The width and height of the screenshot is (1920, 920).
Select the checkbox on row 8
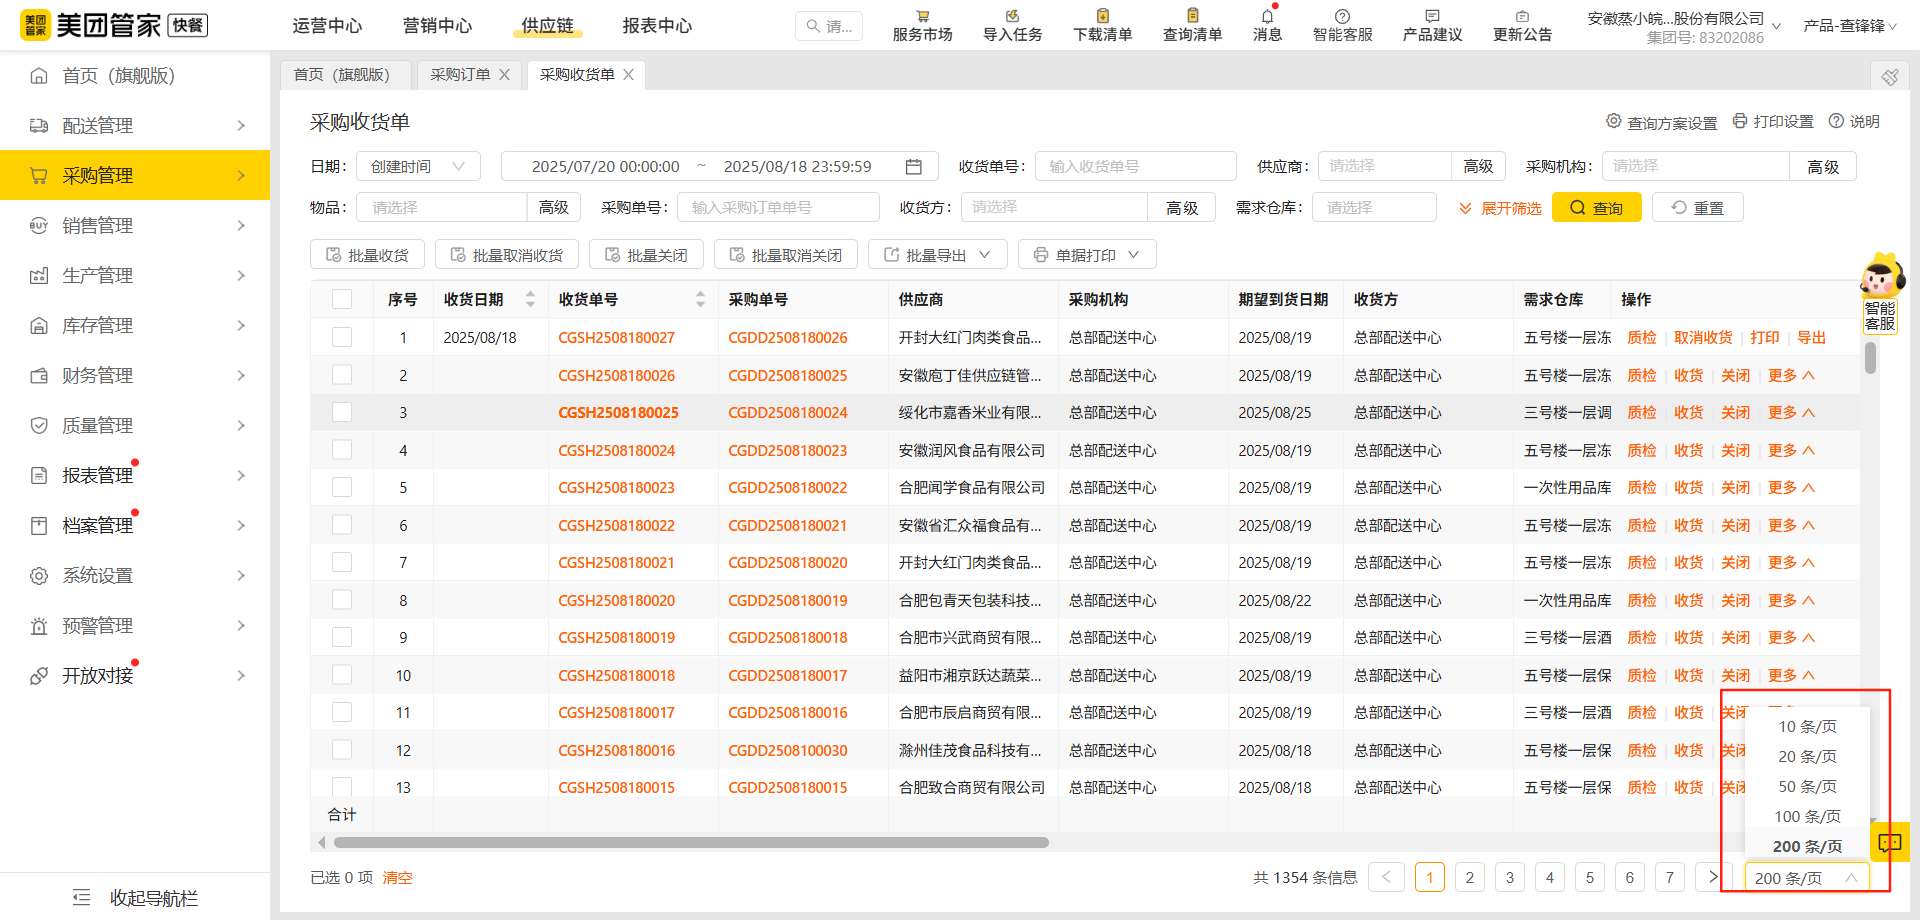pos(342,599)
